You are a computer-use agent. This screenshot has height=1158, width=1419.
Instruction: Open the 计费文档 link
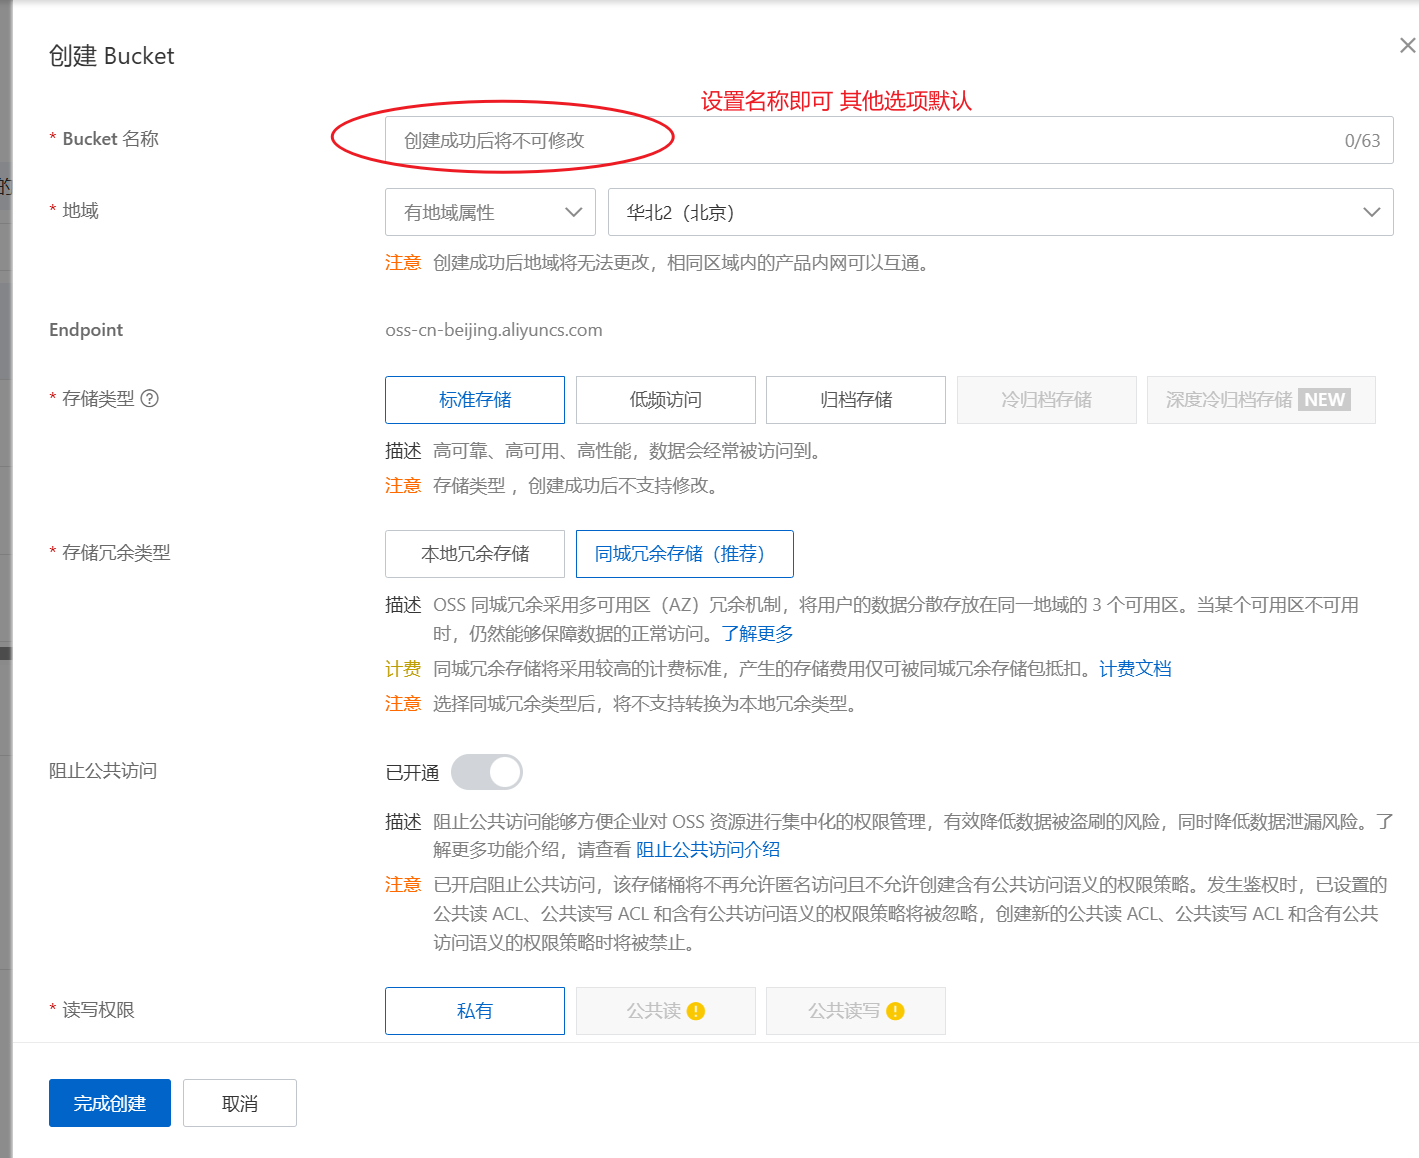tap(1135, 669)
